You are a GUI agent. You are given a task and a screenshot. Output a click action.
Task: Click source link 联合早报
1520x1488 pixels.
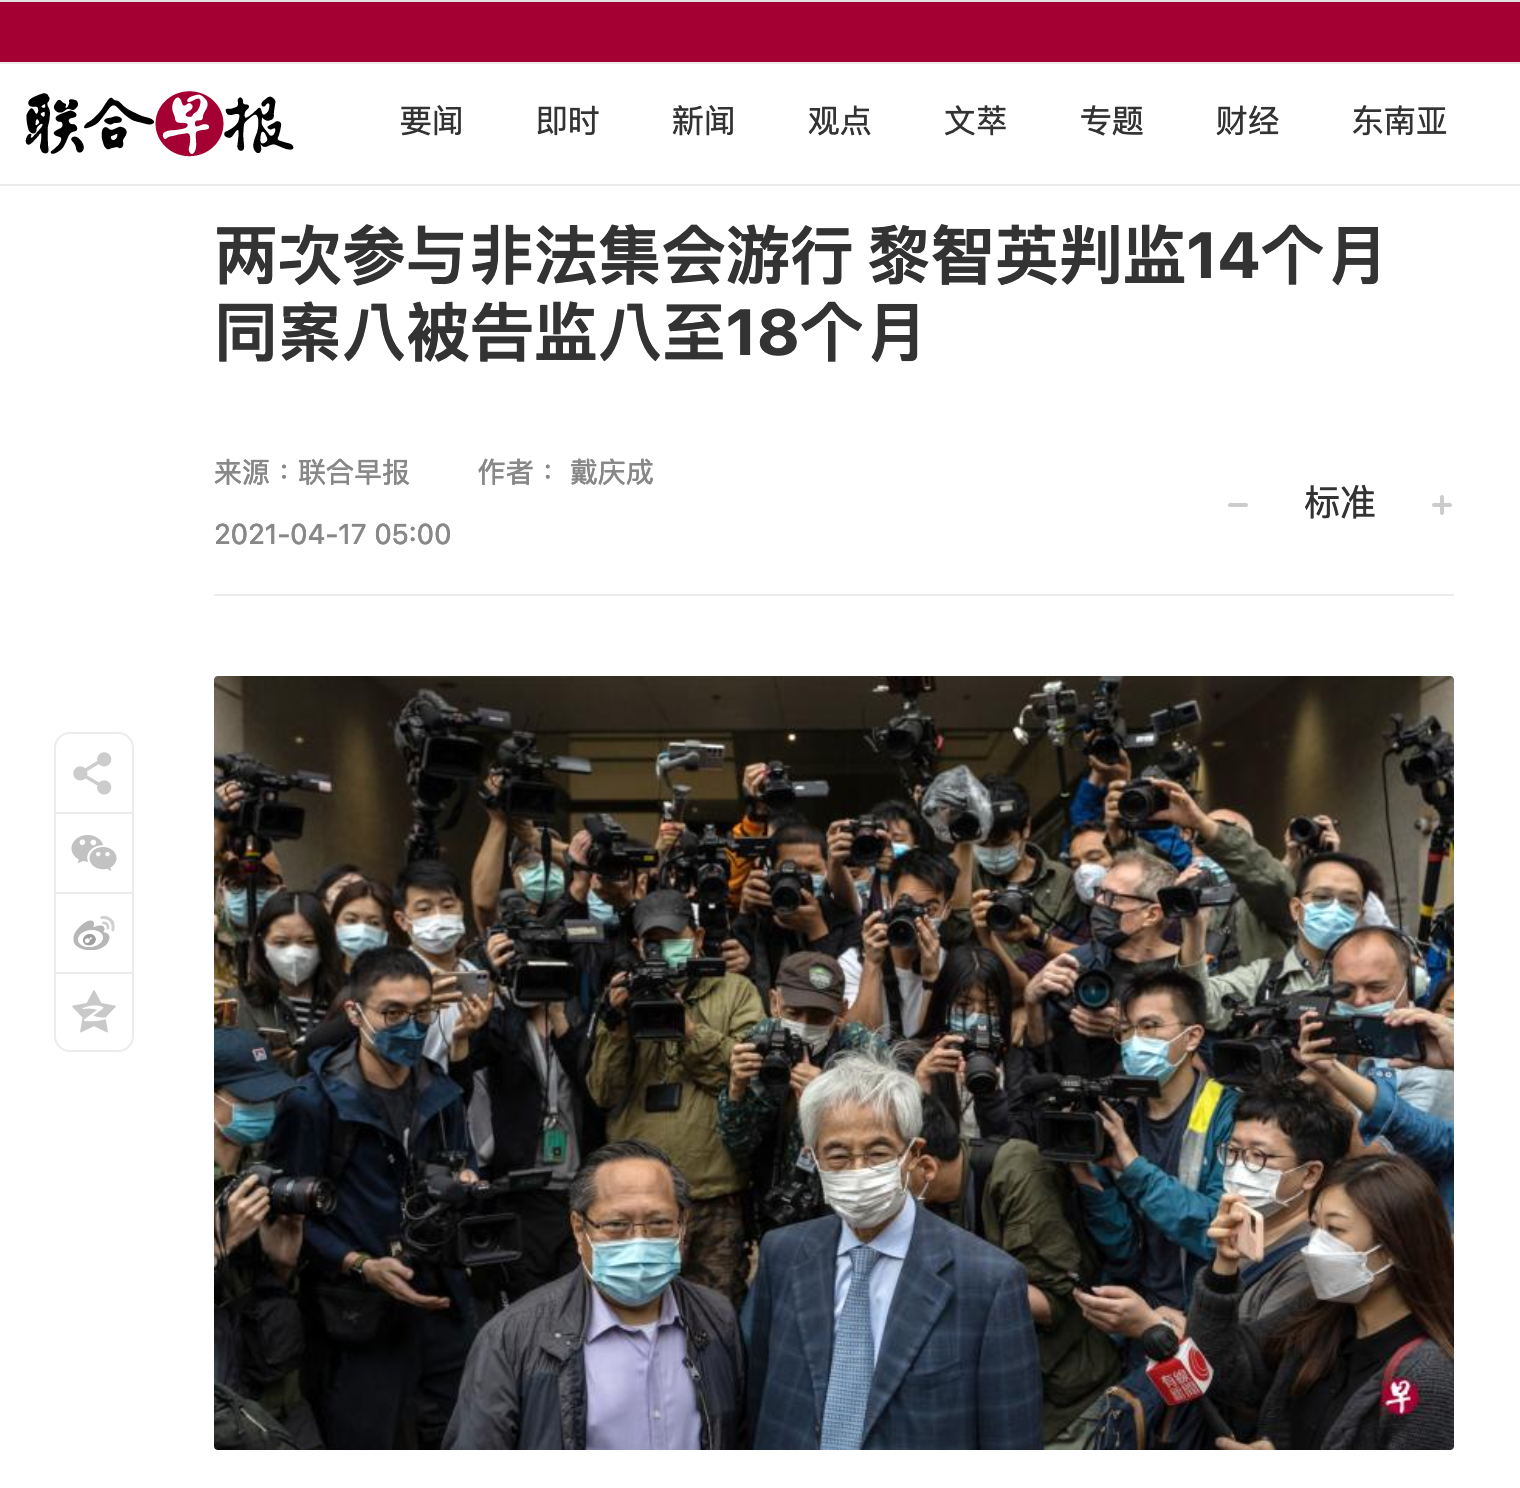point(354,472)
